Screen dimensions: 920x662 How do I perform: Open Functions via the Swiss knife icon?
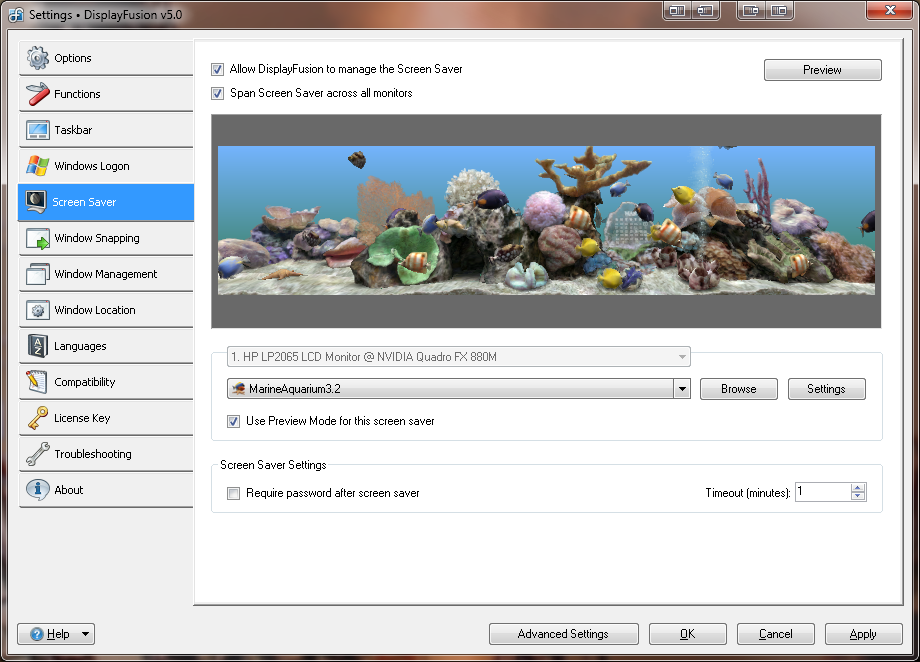coord(38,94)
